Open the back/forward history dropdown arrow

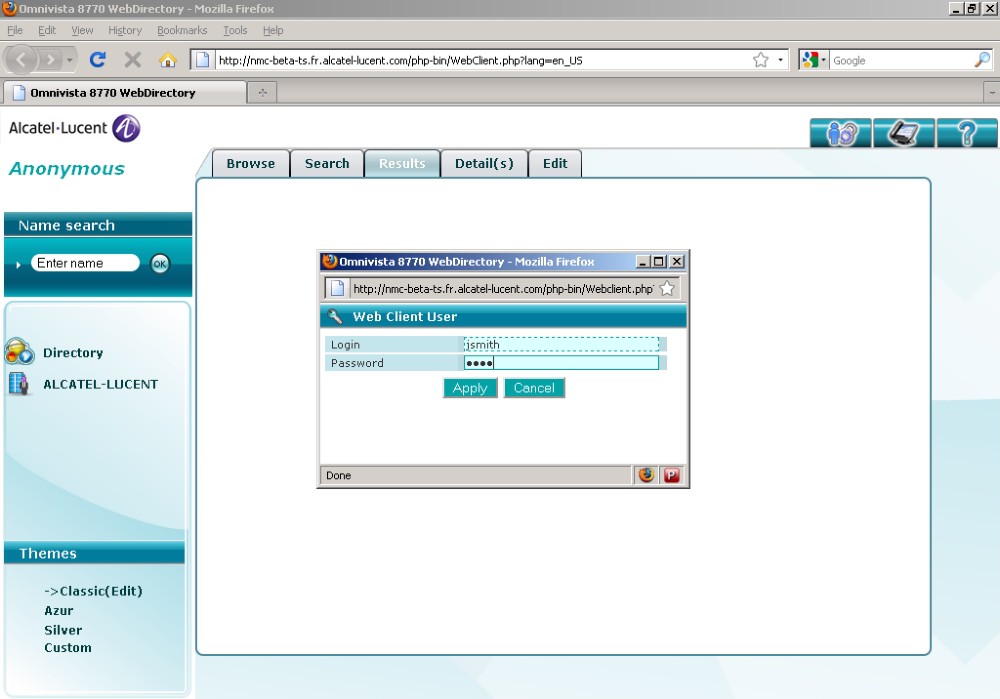tap(70, 60)
